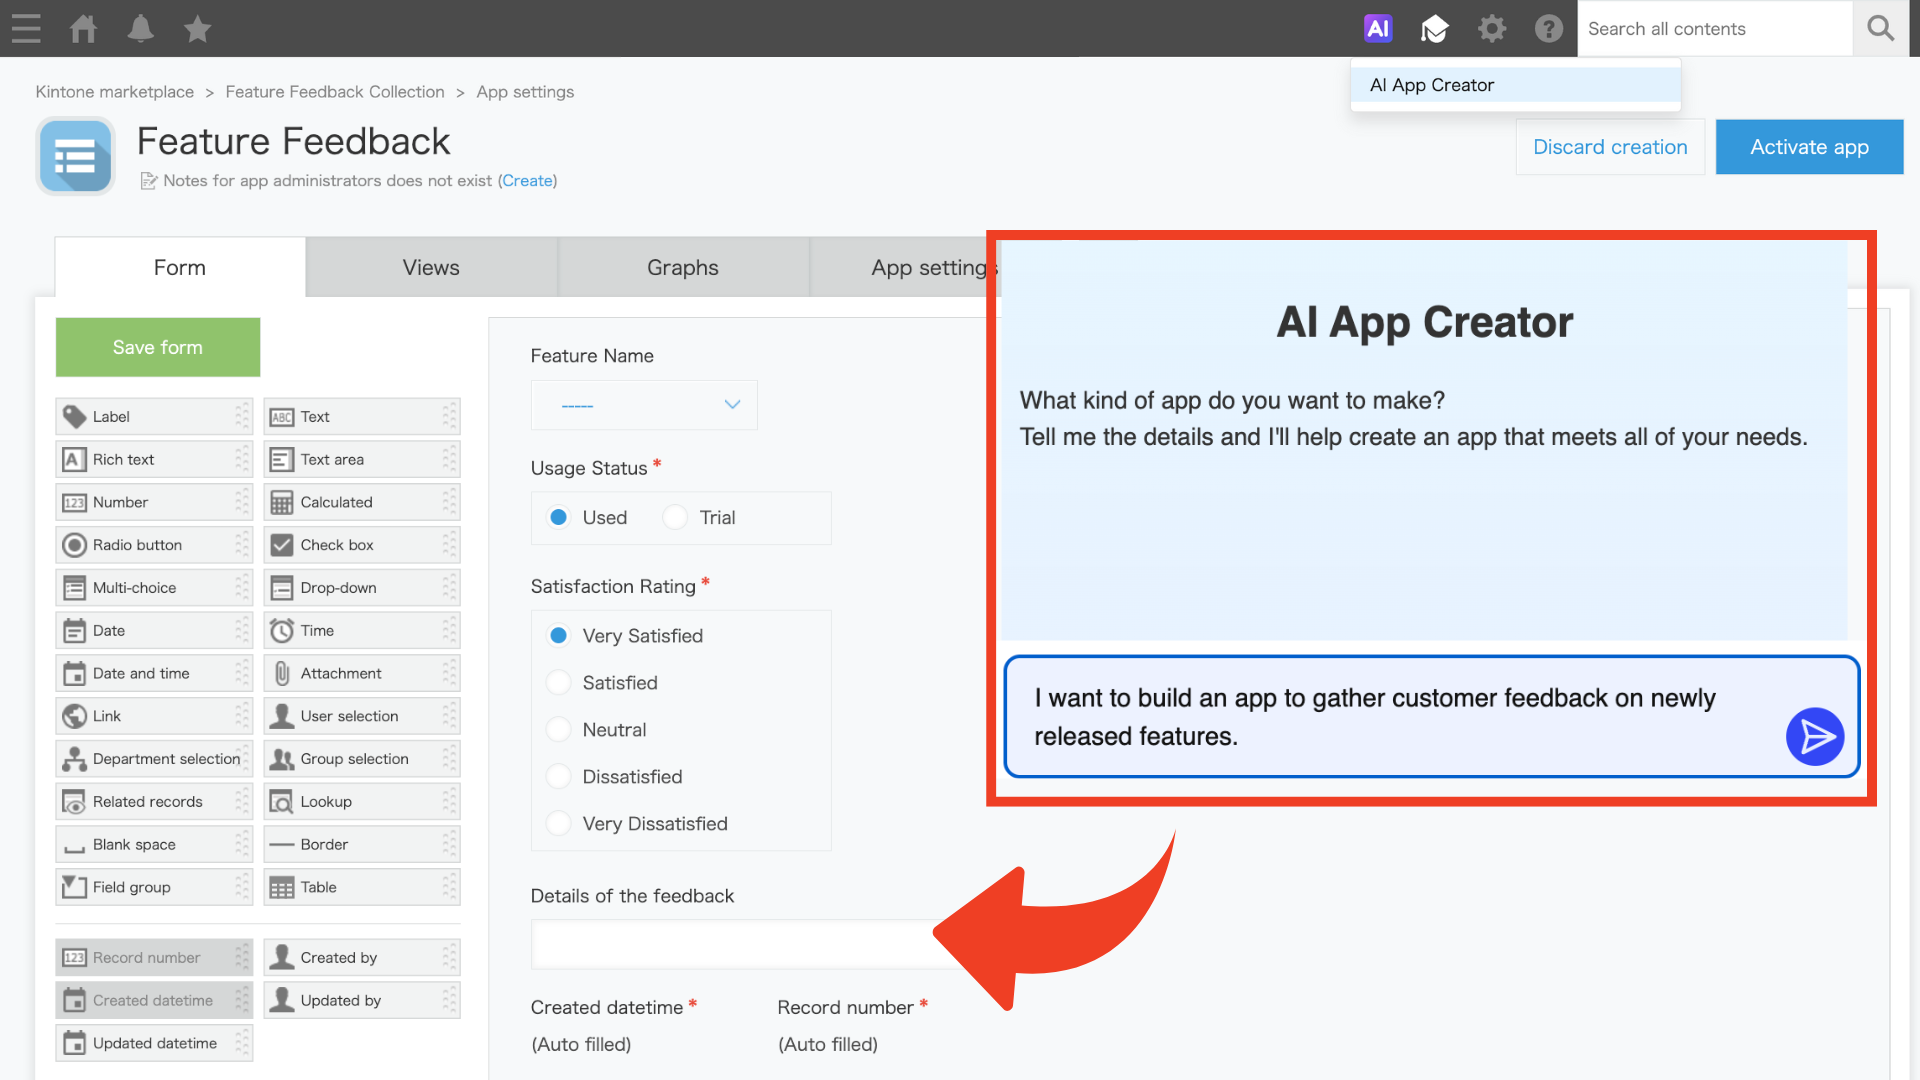Click the graduation cap learning icon
The image size is (1920, 1080).
[1435, 28]
